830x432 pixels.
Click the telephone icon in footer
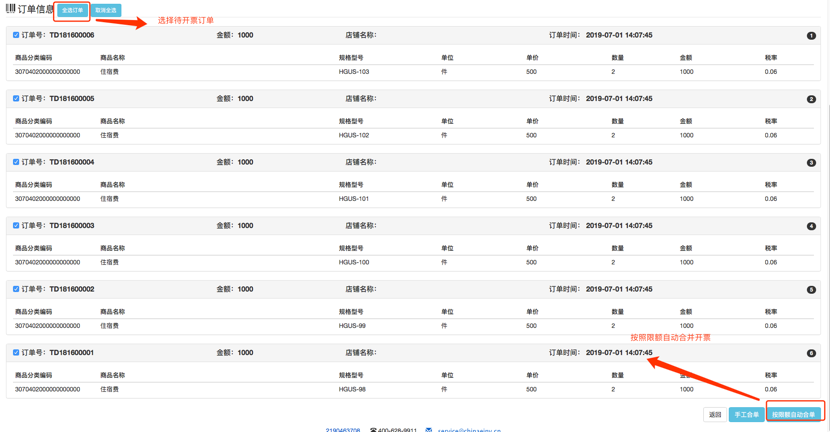[373, 430]
